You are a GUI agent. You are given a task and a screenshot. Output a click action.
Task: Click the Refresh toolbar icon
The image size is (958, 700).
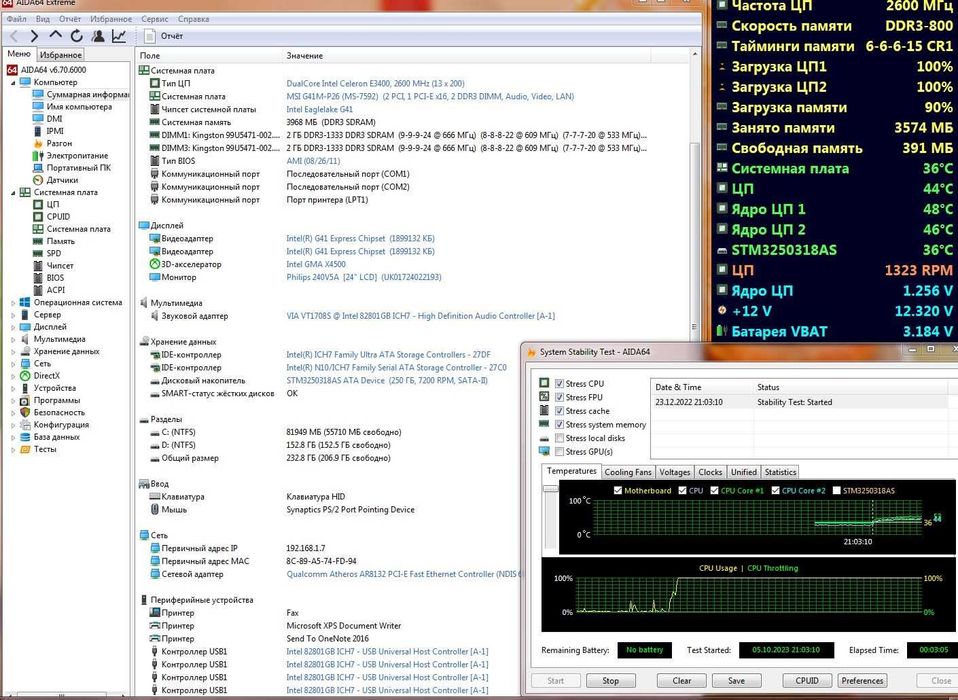[77, 36]
